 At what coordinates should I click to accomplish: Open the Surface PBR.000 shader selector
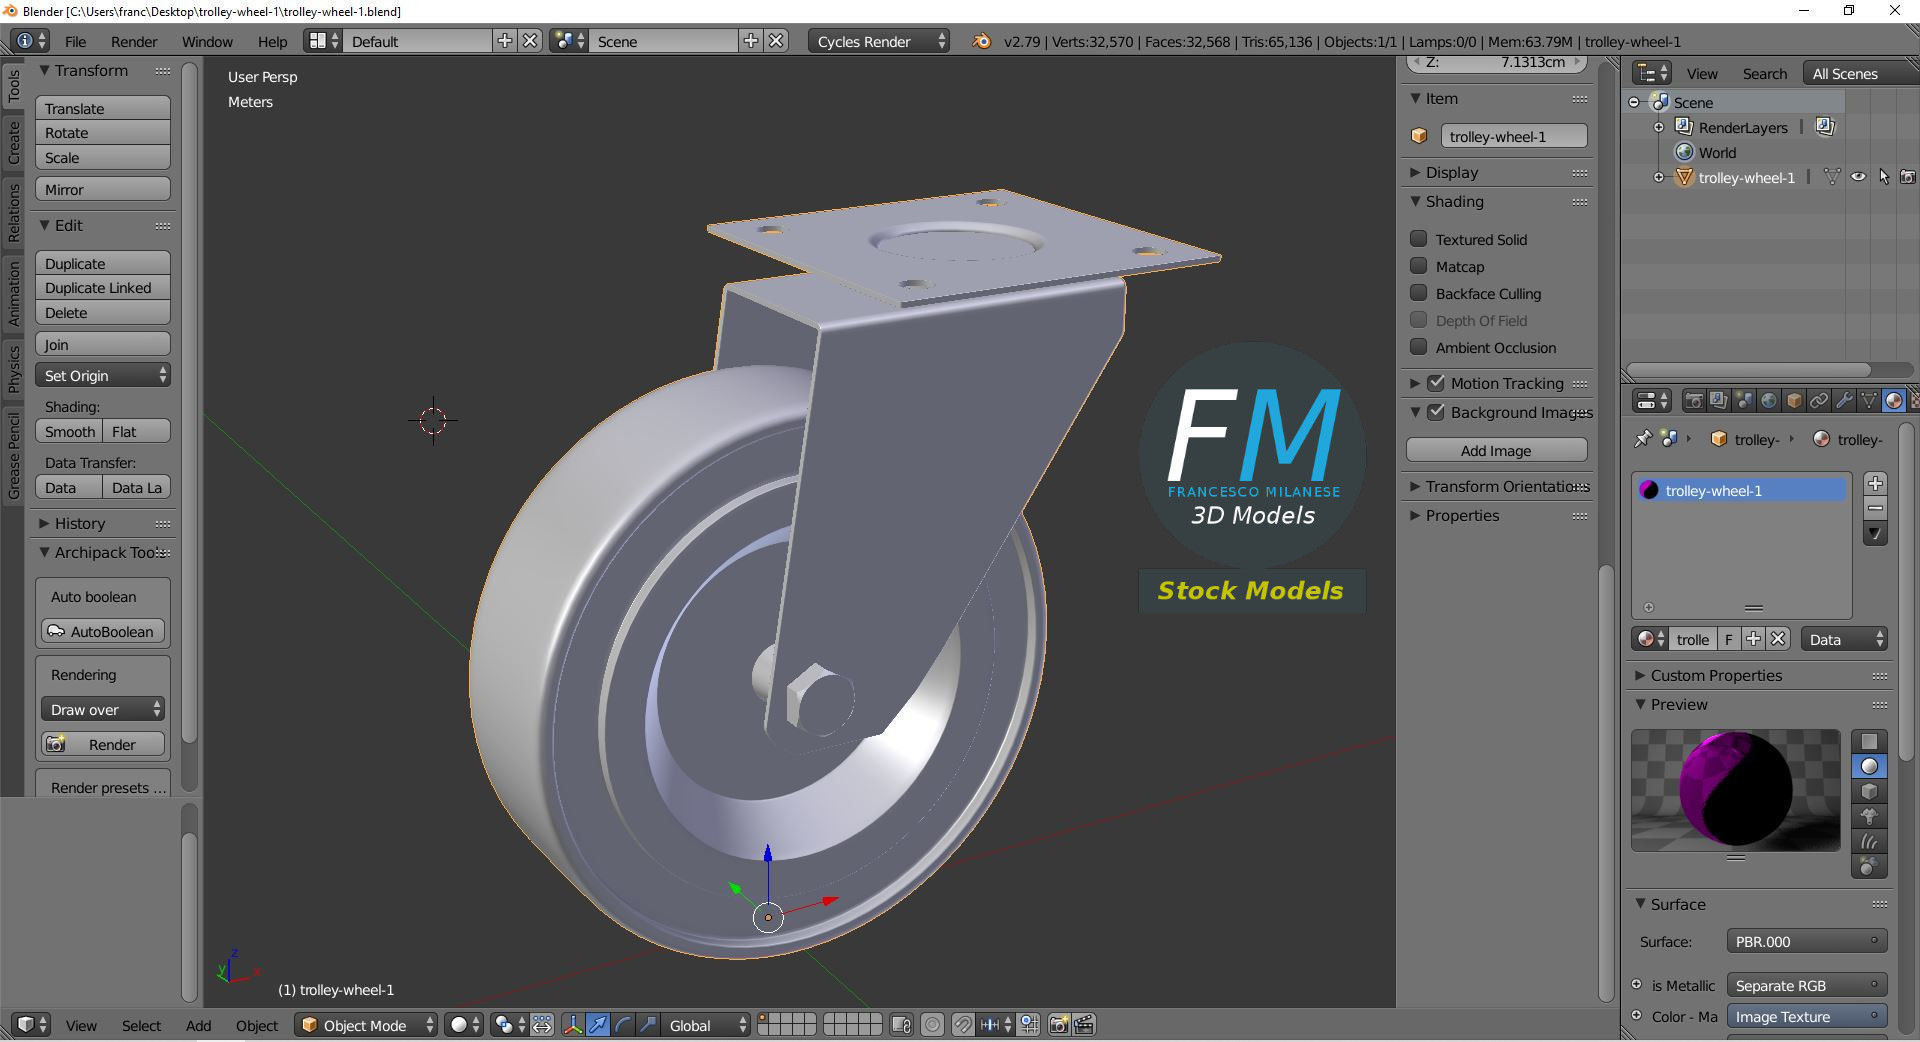coord(1806,941)
